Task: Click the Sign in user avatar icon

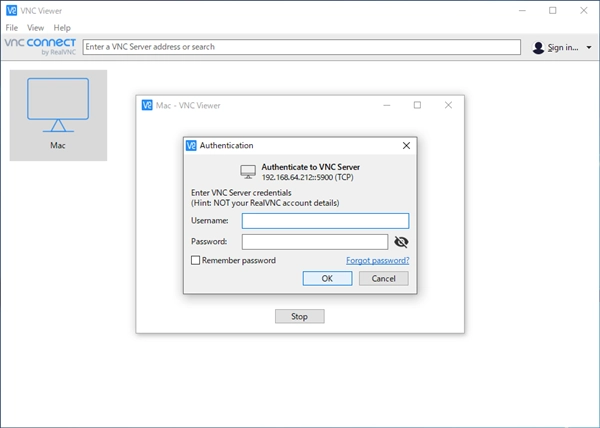Action: 538,47
